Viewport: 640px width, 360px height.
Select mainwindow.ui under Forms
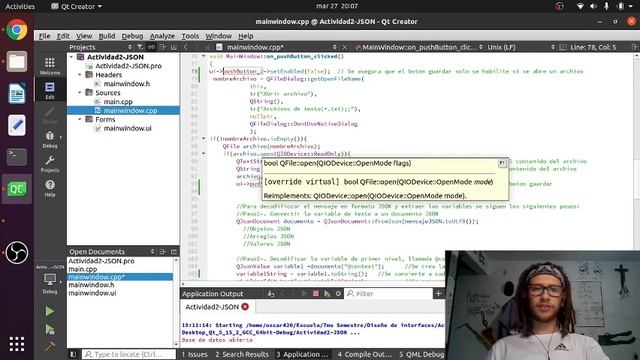click(127, 128)
